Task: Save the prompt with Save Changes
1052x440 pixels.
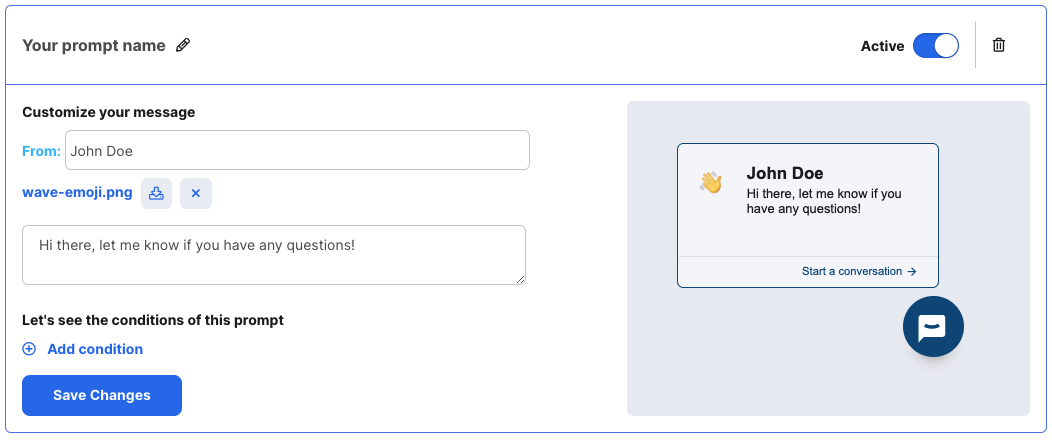Action: [x=102, y=395]
